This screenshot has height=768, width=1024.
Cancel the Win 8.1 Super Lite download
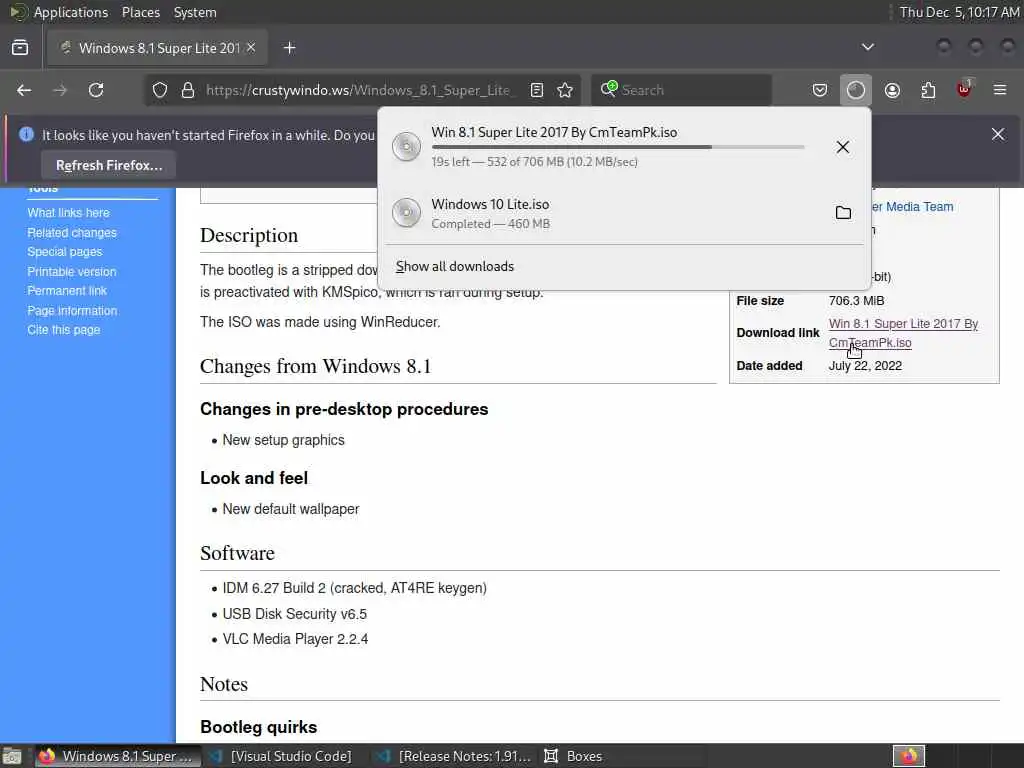point(843,147)
